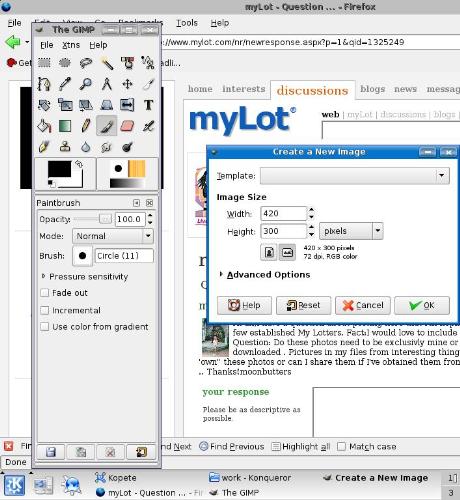The image size is (460, 500).
Task: Click the Opacity slider handle
Action: [105, 219]
